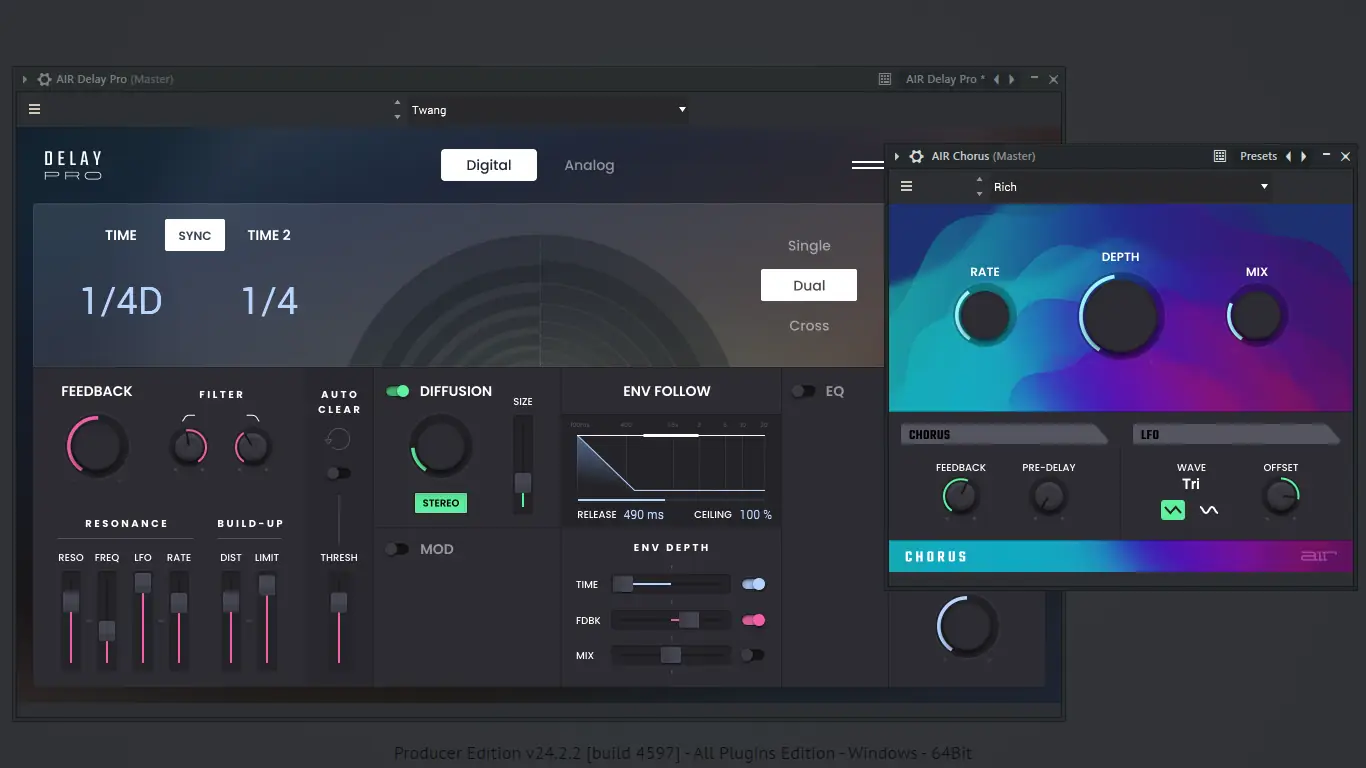Image resolution: width=1366 pixels, height=768 pixels.
Task: Click the Delay Pro Feedback knob
Action: (97, 446)
